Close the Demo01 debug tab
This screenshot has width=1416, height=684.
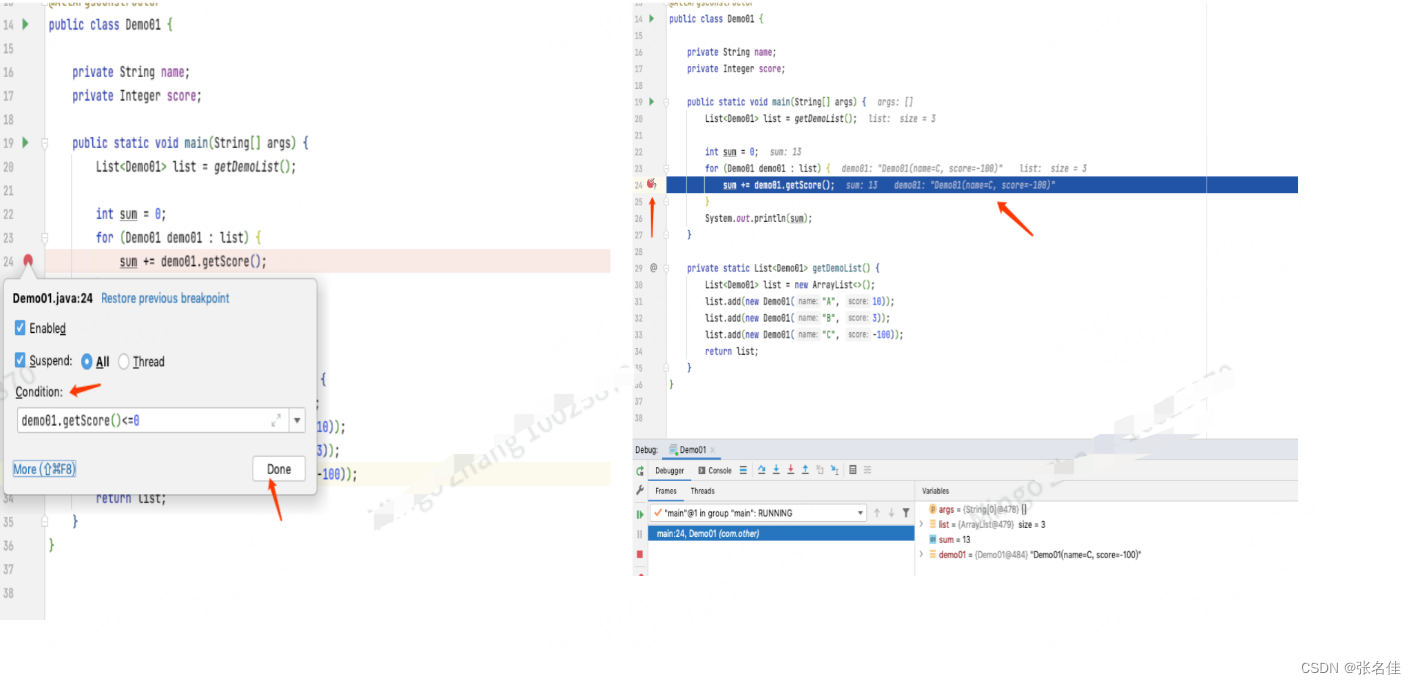tap(712, 450)
